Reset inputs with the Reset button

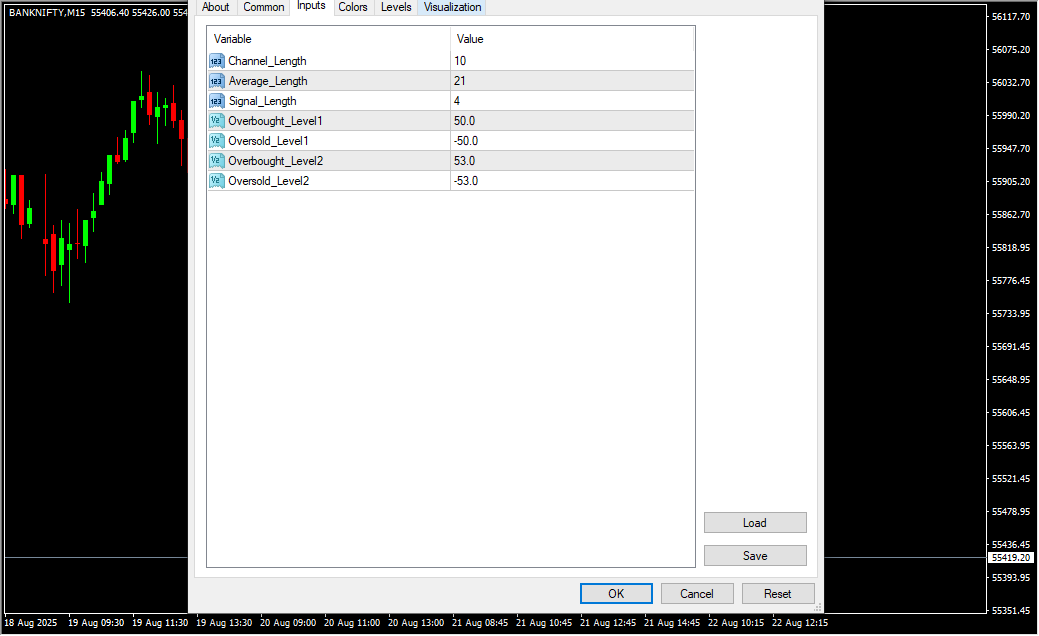[x=778, y=594]
